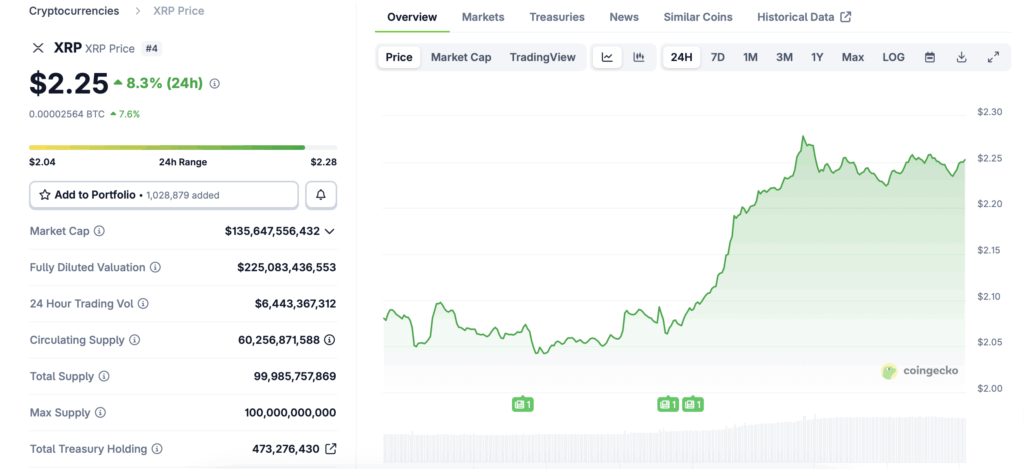Select the 1Y time range
The height and width of the screenshot is (469, 1024).
click(x=817, y=57)
